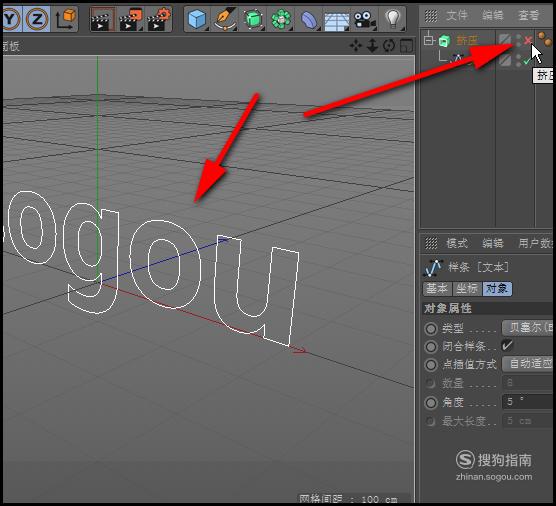Switch to the 对象 tab
The height and width of the screenshot is (506, 556).
pos(497,289)
